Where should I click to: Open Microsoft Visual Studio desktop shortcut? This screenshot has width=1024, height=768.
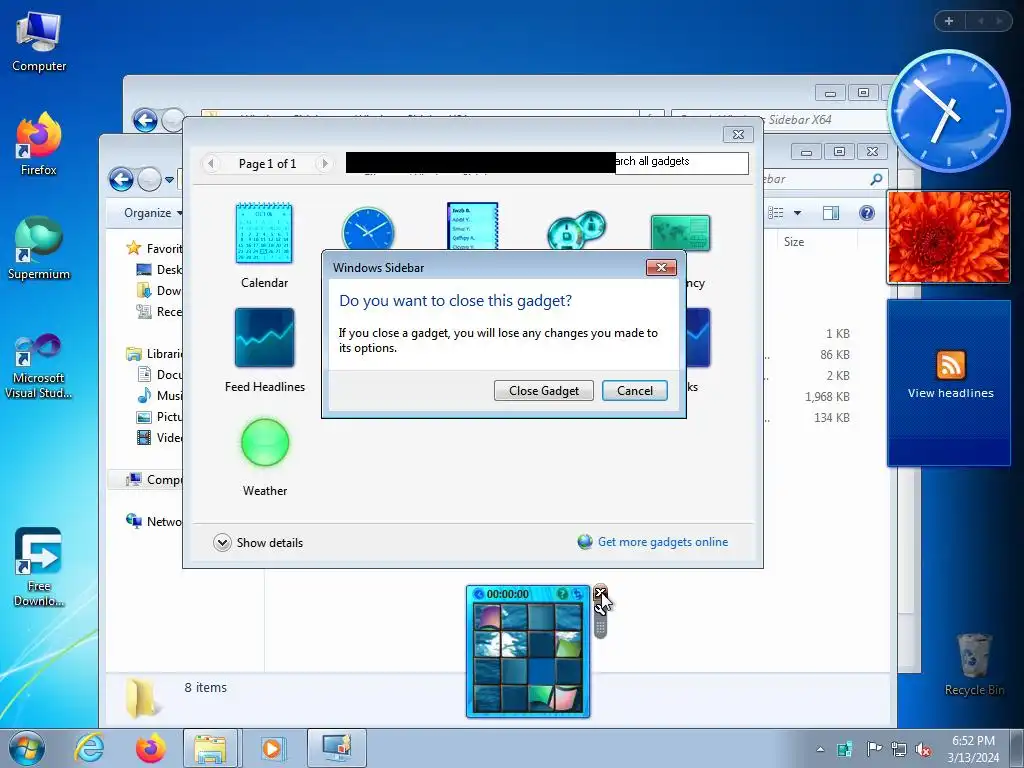[39, 366]
